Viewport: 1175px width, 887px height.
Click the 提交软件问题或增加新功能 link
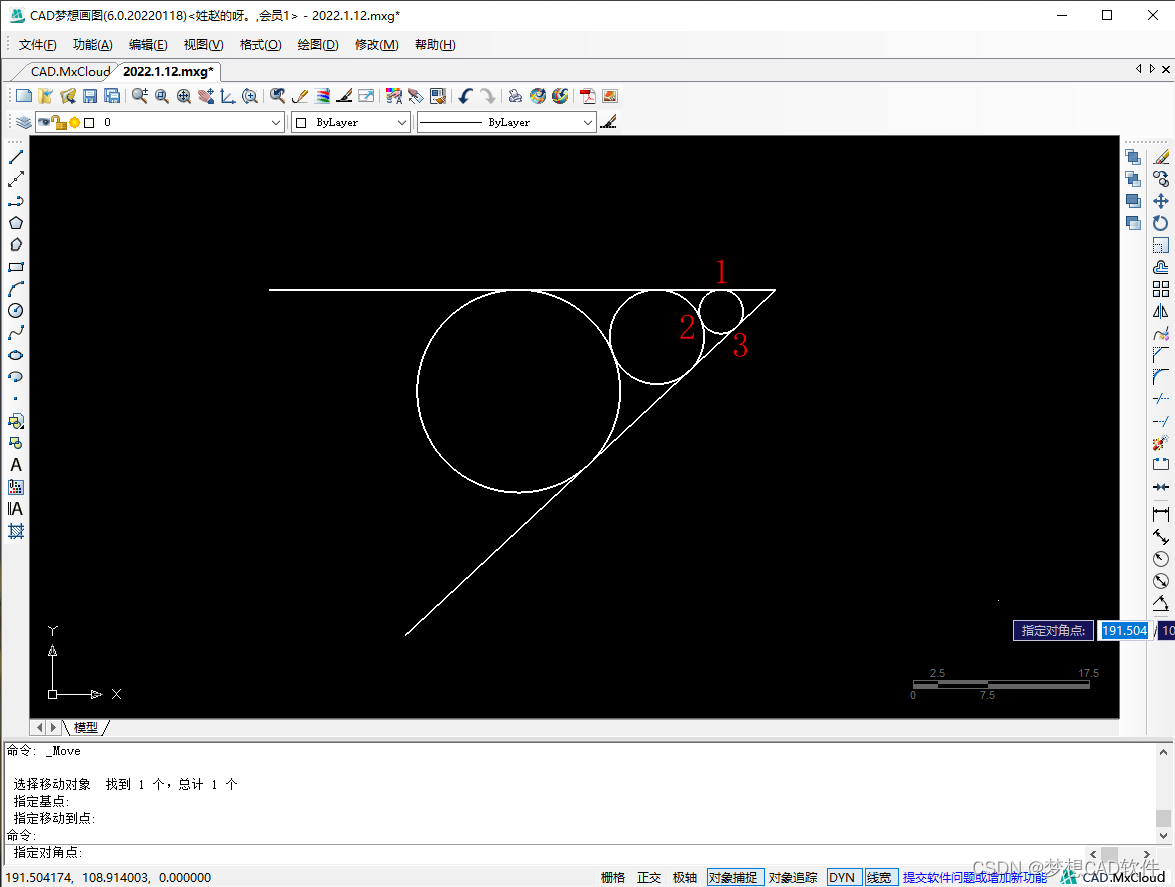click(974, 877)
